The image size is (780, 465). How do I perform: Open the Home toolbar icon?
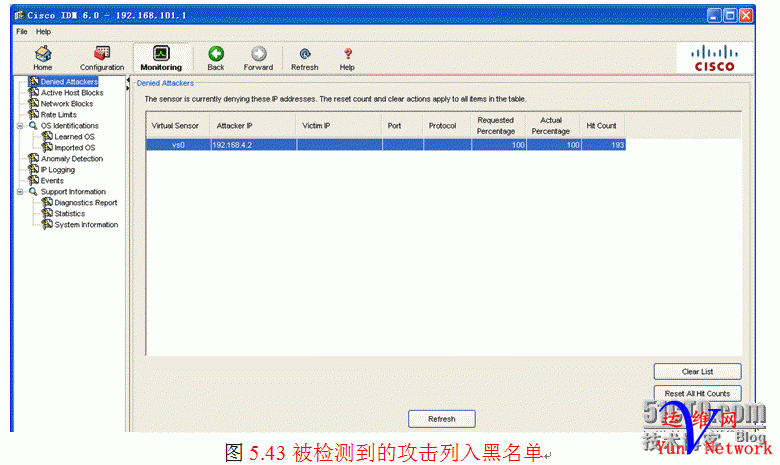coord(43,54)
